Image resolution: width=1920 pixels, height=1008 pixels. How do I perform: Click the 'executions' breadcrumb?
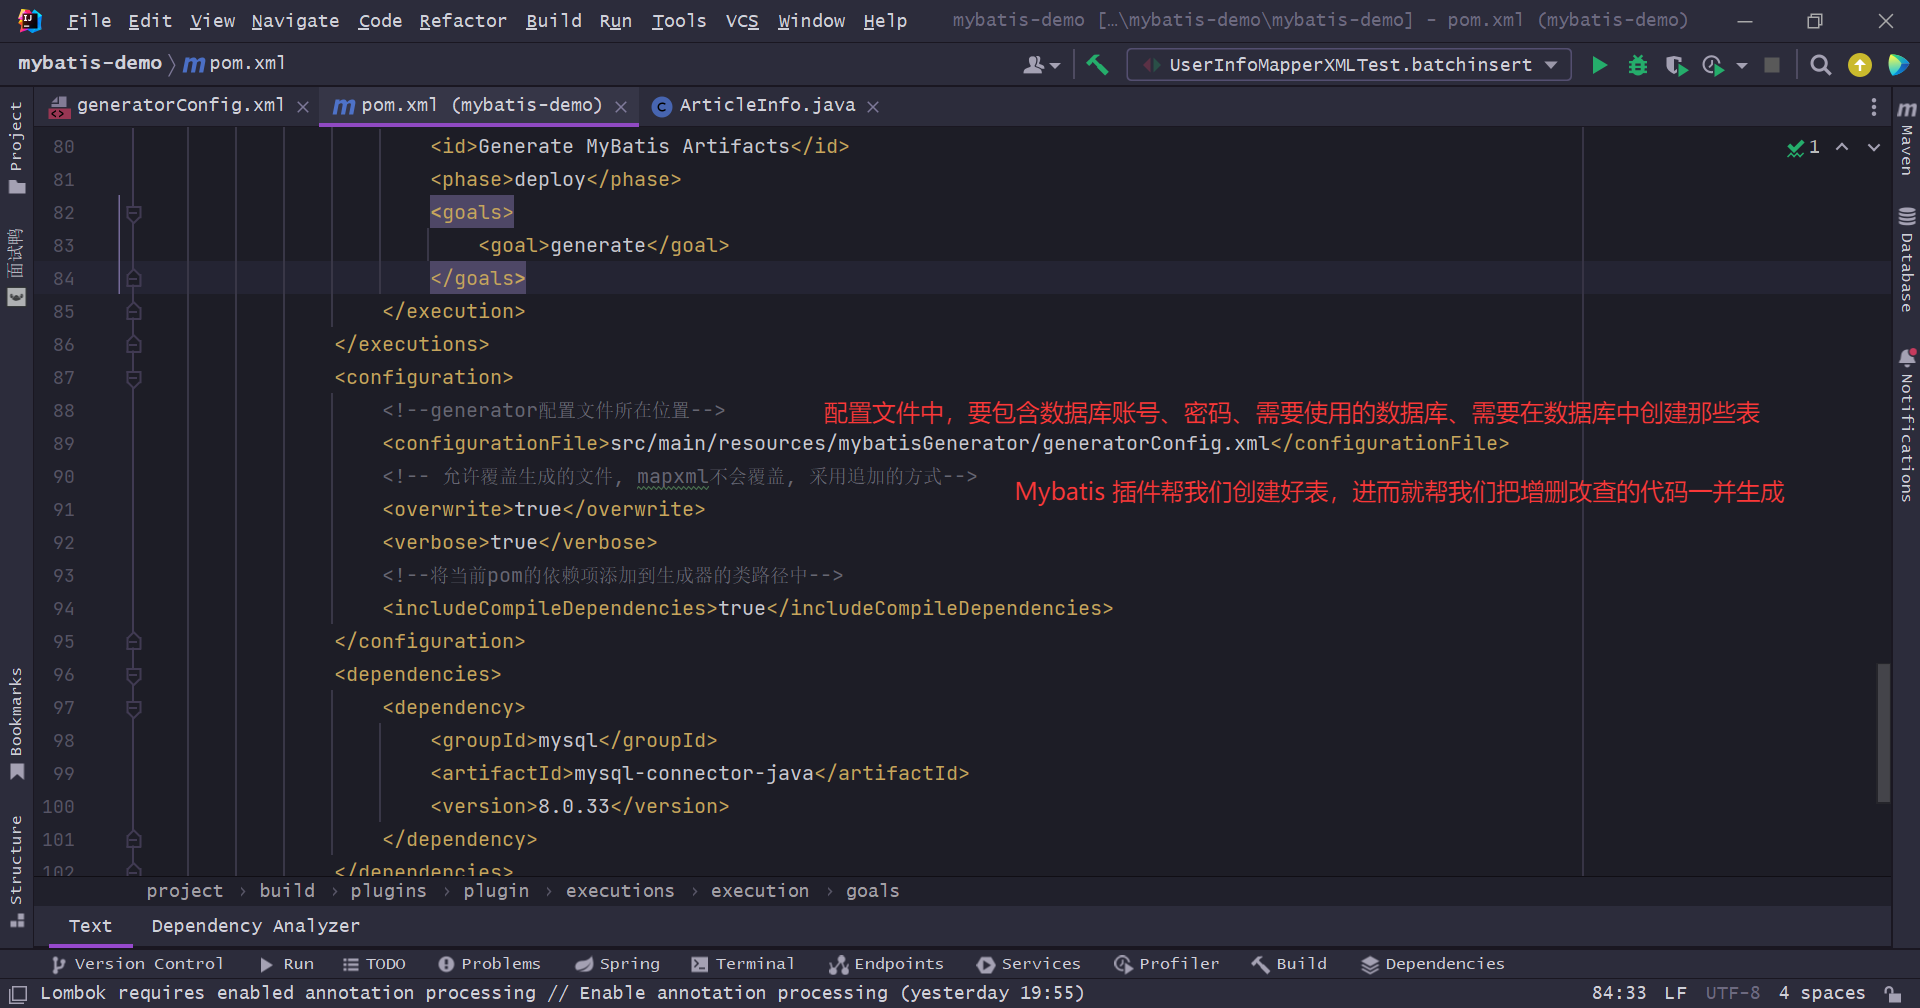[x=620, y=891]
